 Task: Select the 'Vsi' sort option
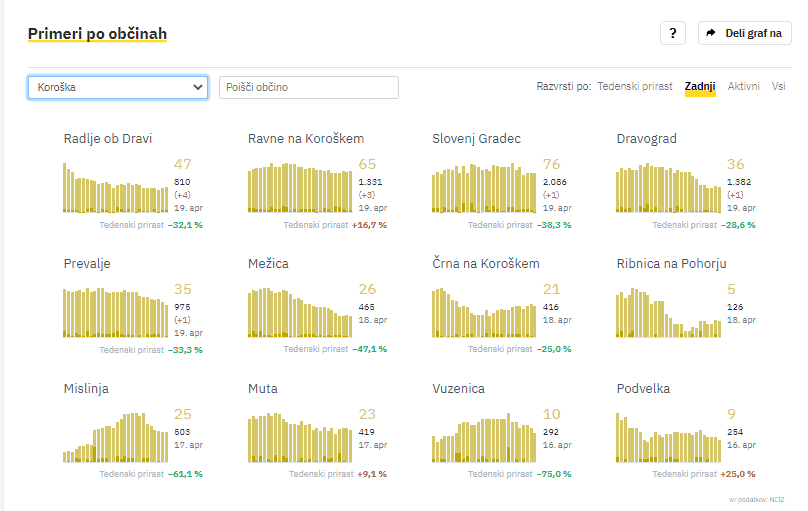[x=778, y=87]
